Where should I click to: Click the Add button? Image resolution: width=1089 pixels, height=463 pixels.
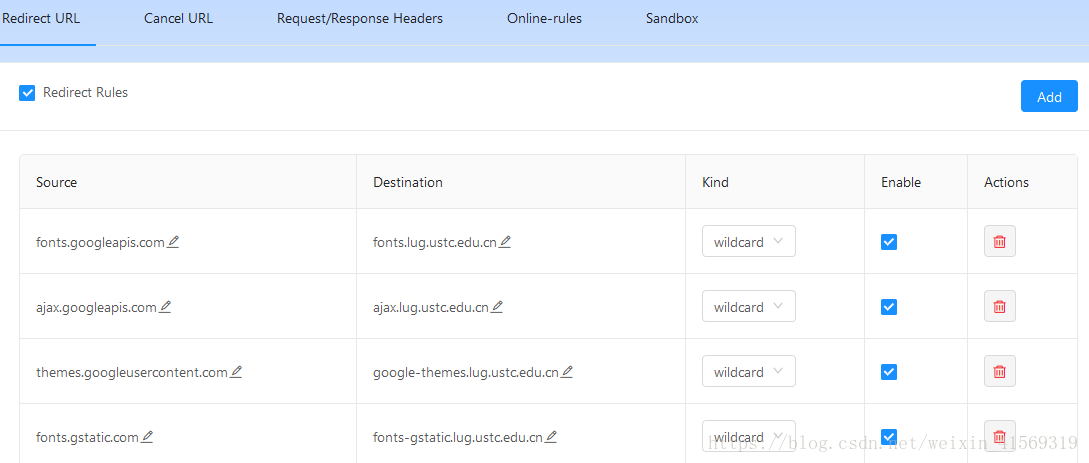(1049, 96)
